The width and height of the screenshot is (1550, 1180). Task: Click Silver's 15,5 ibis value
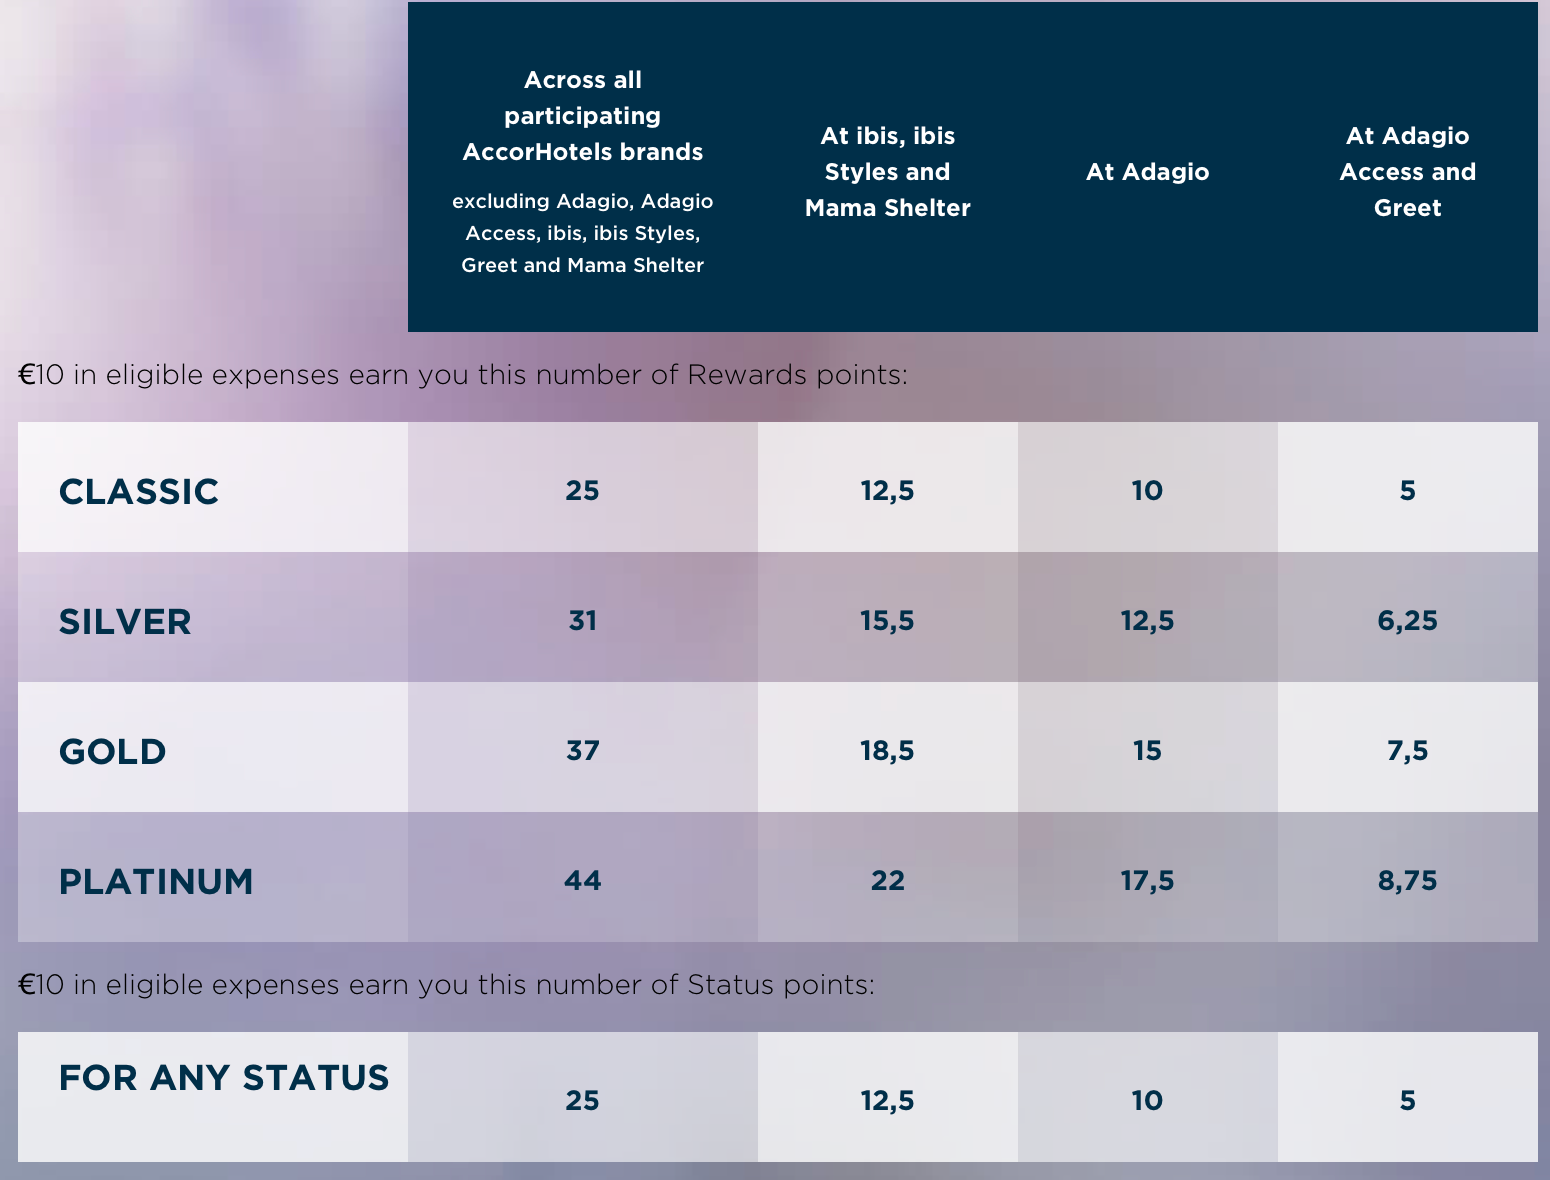point(888,621)
